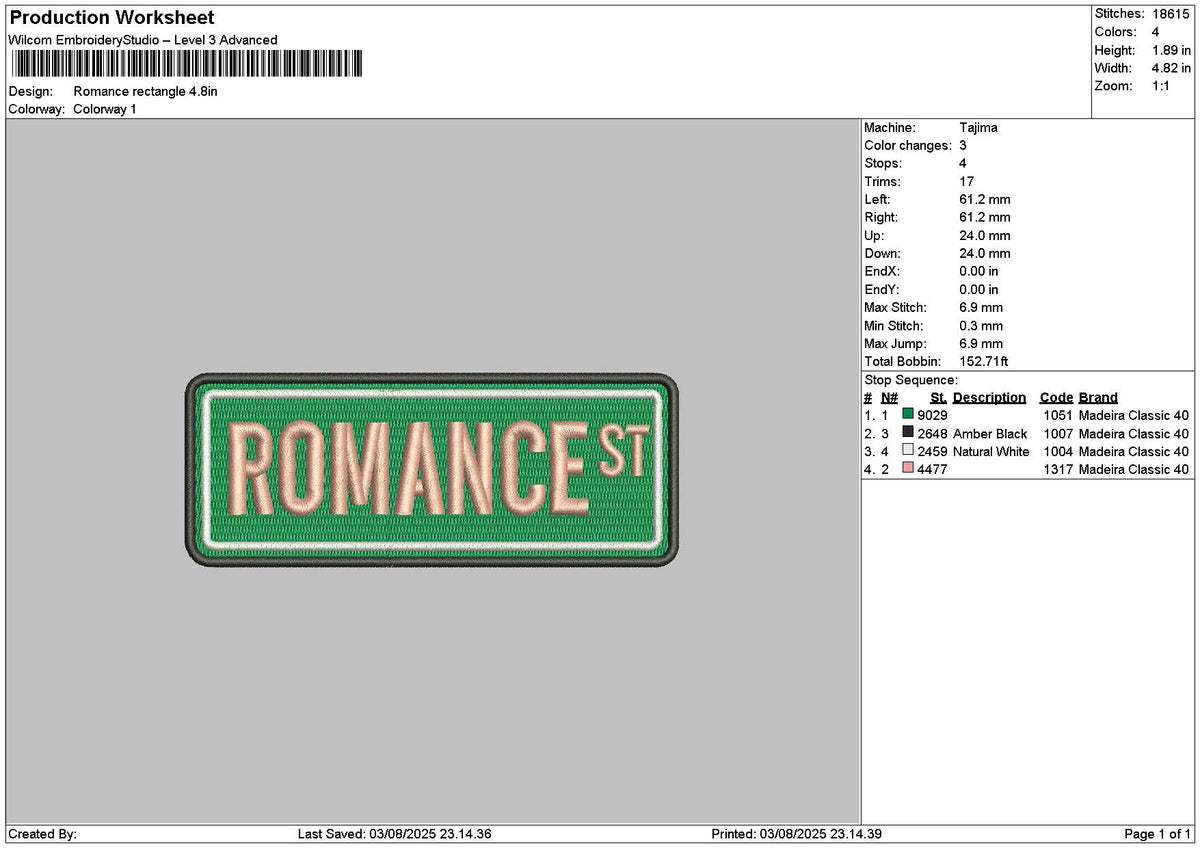This screenshot has width=1200, height=848.
Task: Open the Colorway 1 selector
Action: [105, 109]
